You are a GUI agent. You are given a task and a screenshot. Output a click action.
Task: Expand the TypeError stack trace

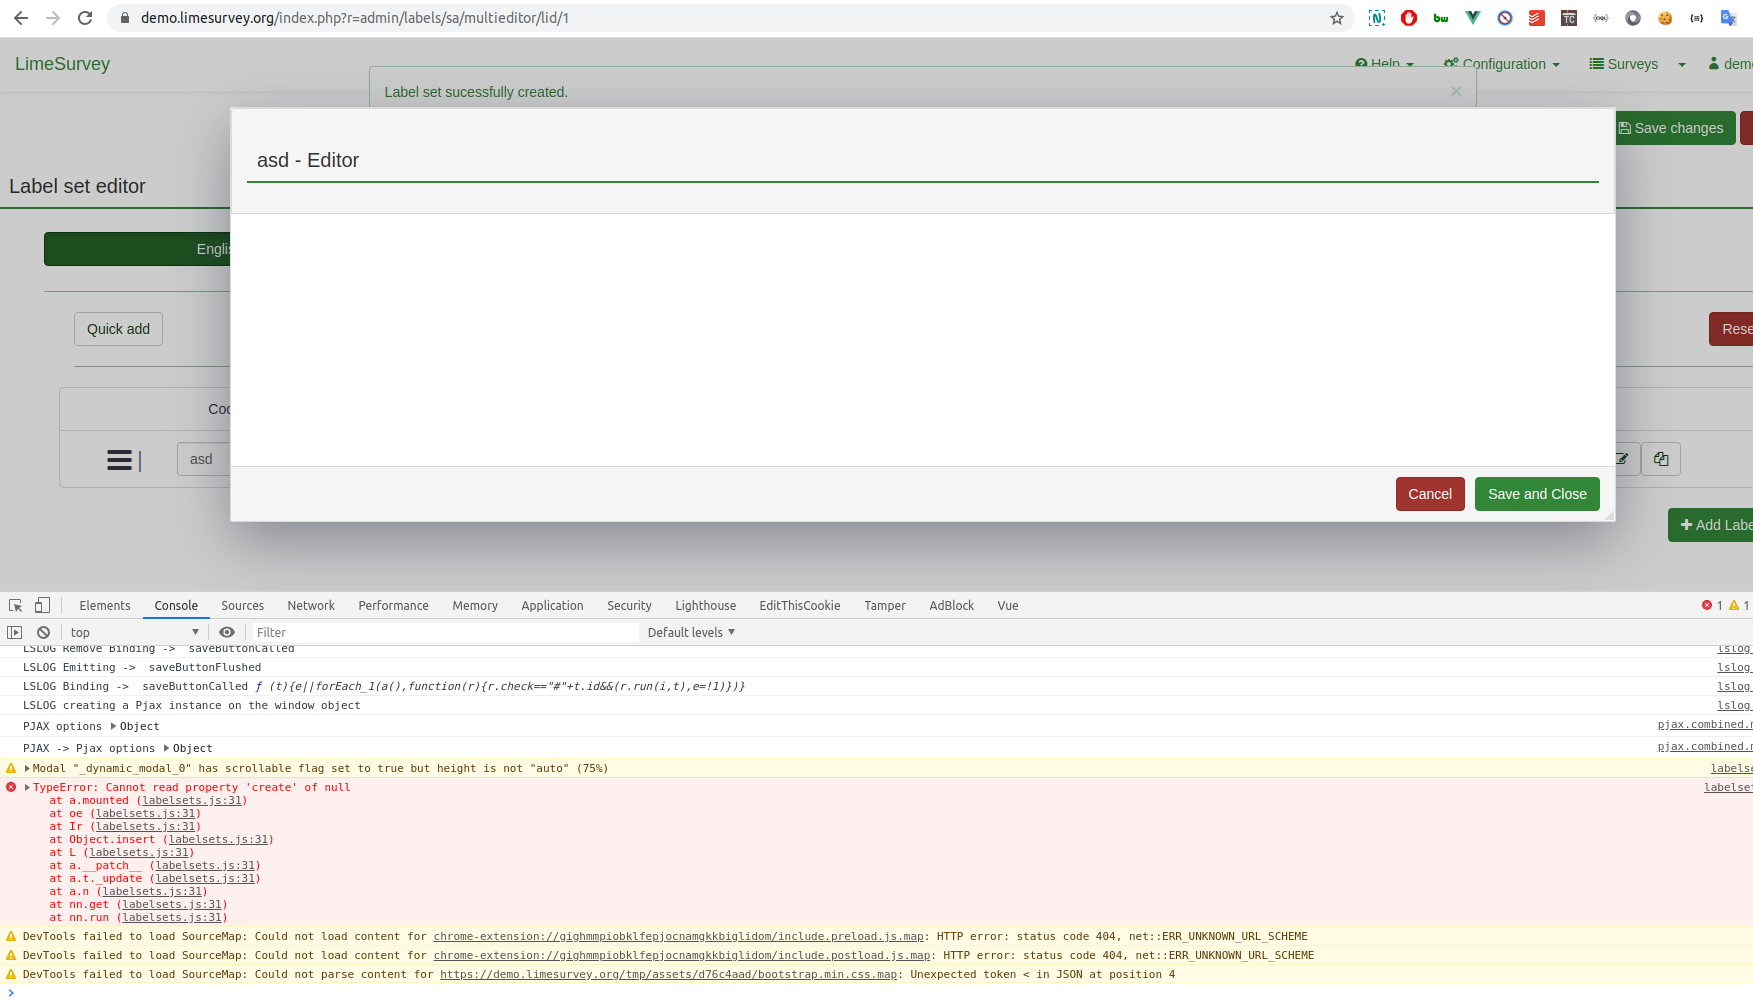click(x=28, y=788)
